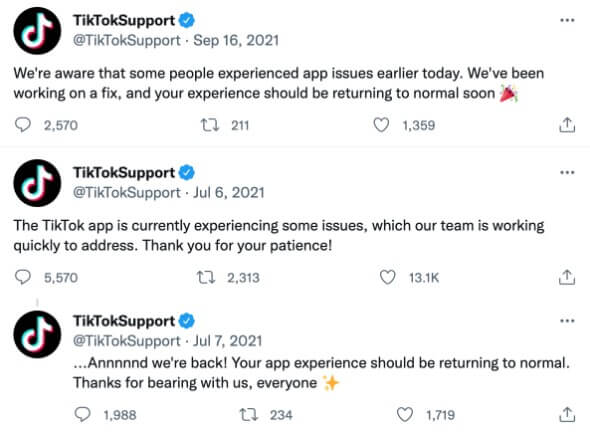Viewport: 590px width, 432px height.
Task: Open more options on the Jul 7 tweet
Action: (567, 321)
